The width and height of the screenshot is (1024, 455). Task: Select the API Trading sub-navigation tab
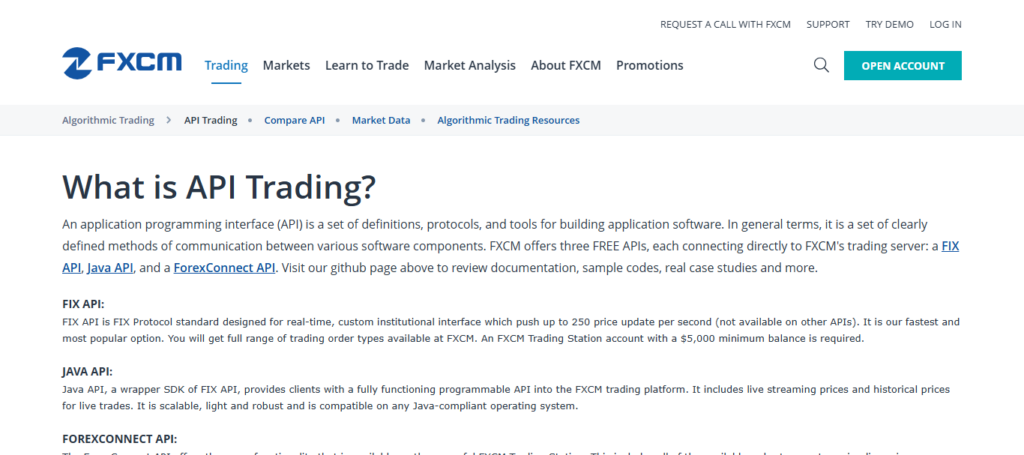click(x=210, y=120)
